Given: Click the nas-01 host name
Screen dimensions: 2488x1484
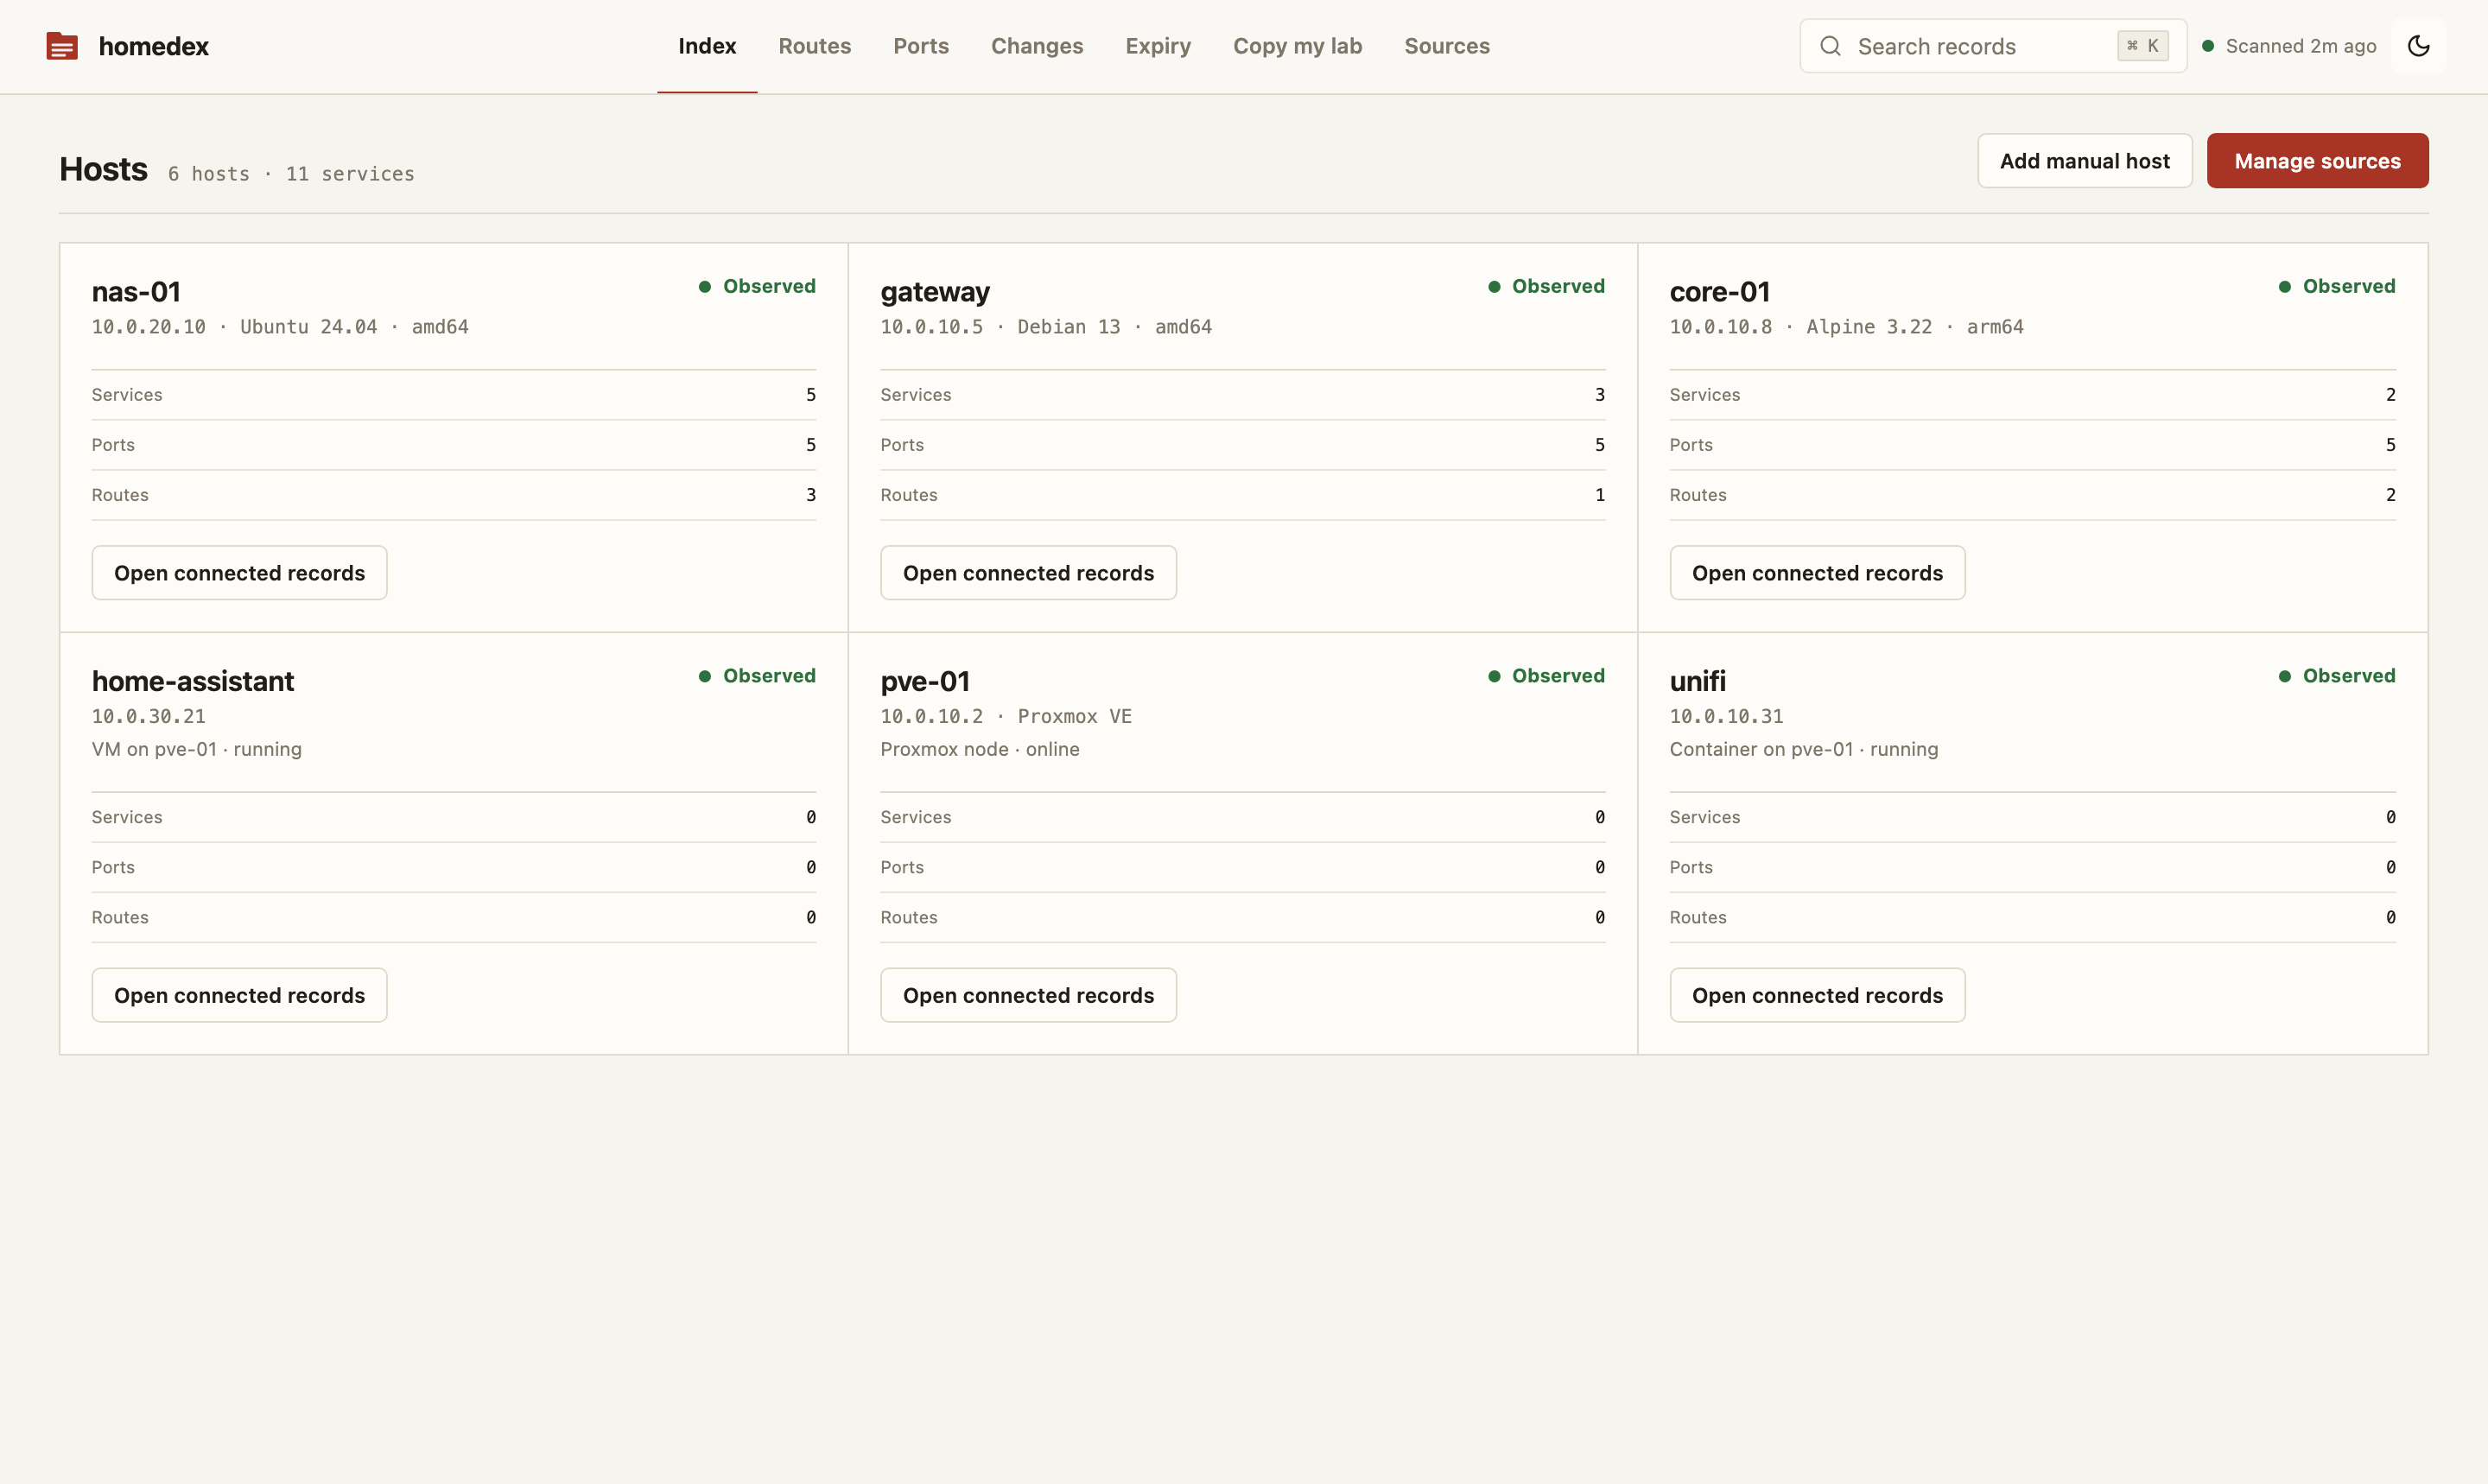Looking at the screenshot, I should 136,292.
